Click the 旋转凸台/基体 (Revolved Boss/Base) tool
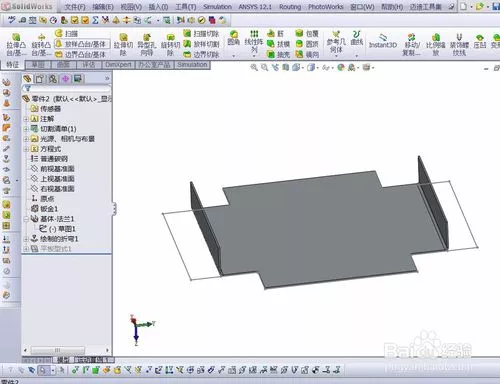 pyautogui.click(x=41, y=44)
